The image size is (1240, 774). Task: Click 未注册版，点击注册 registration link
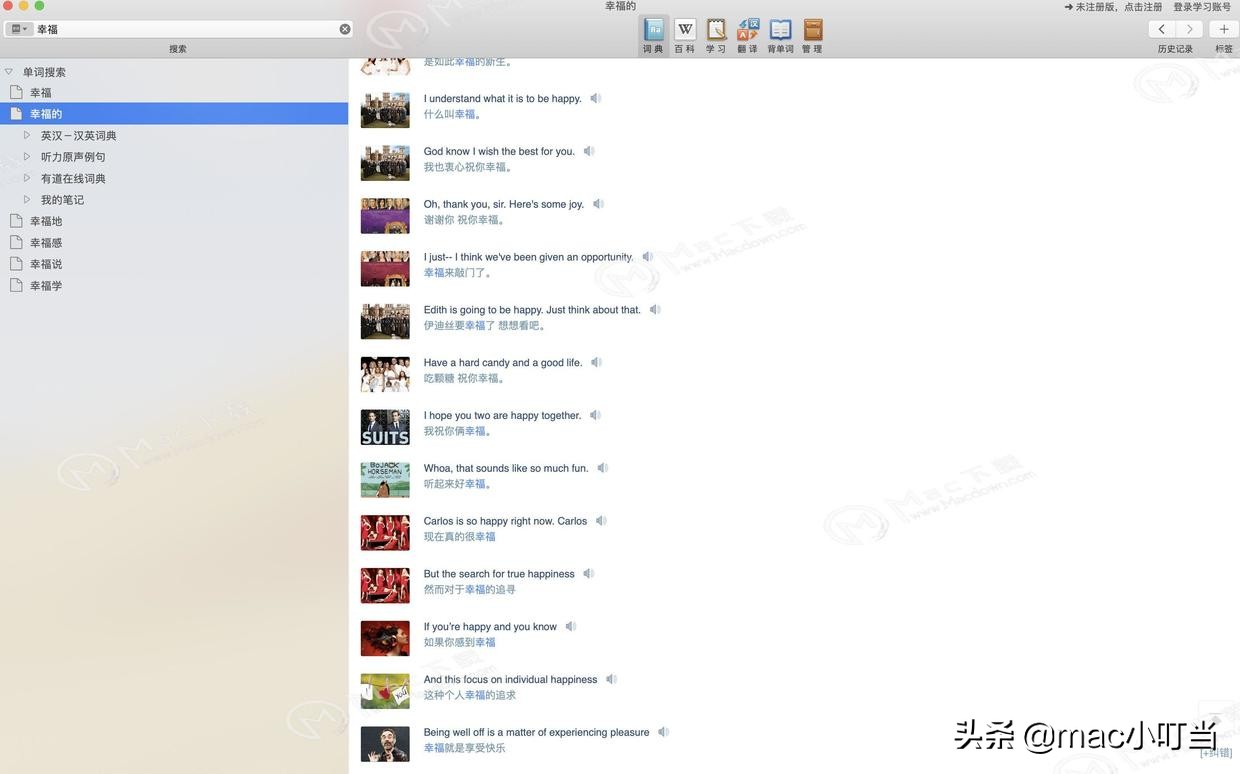(x=1113, y=7)
